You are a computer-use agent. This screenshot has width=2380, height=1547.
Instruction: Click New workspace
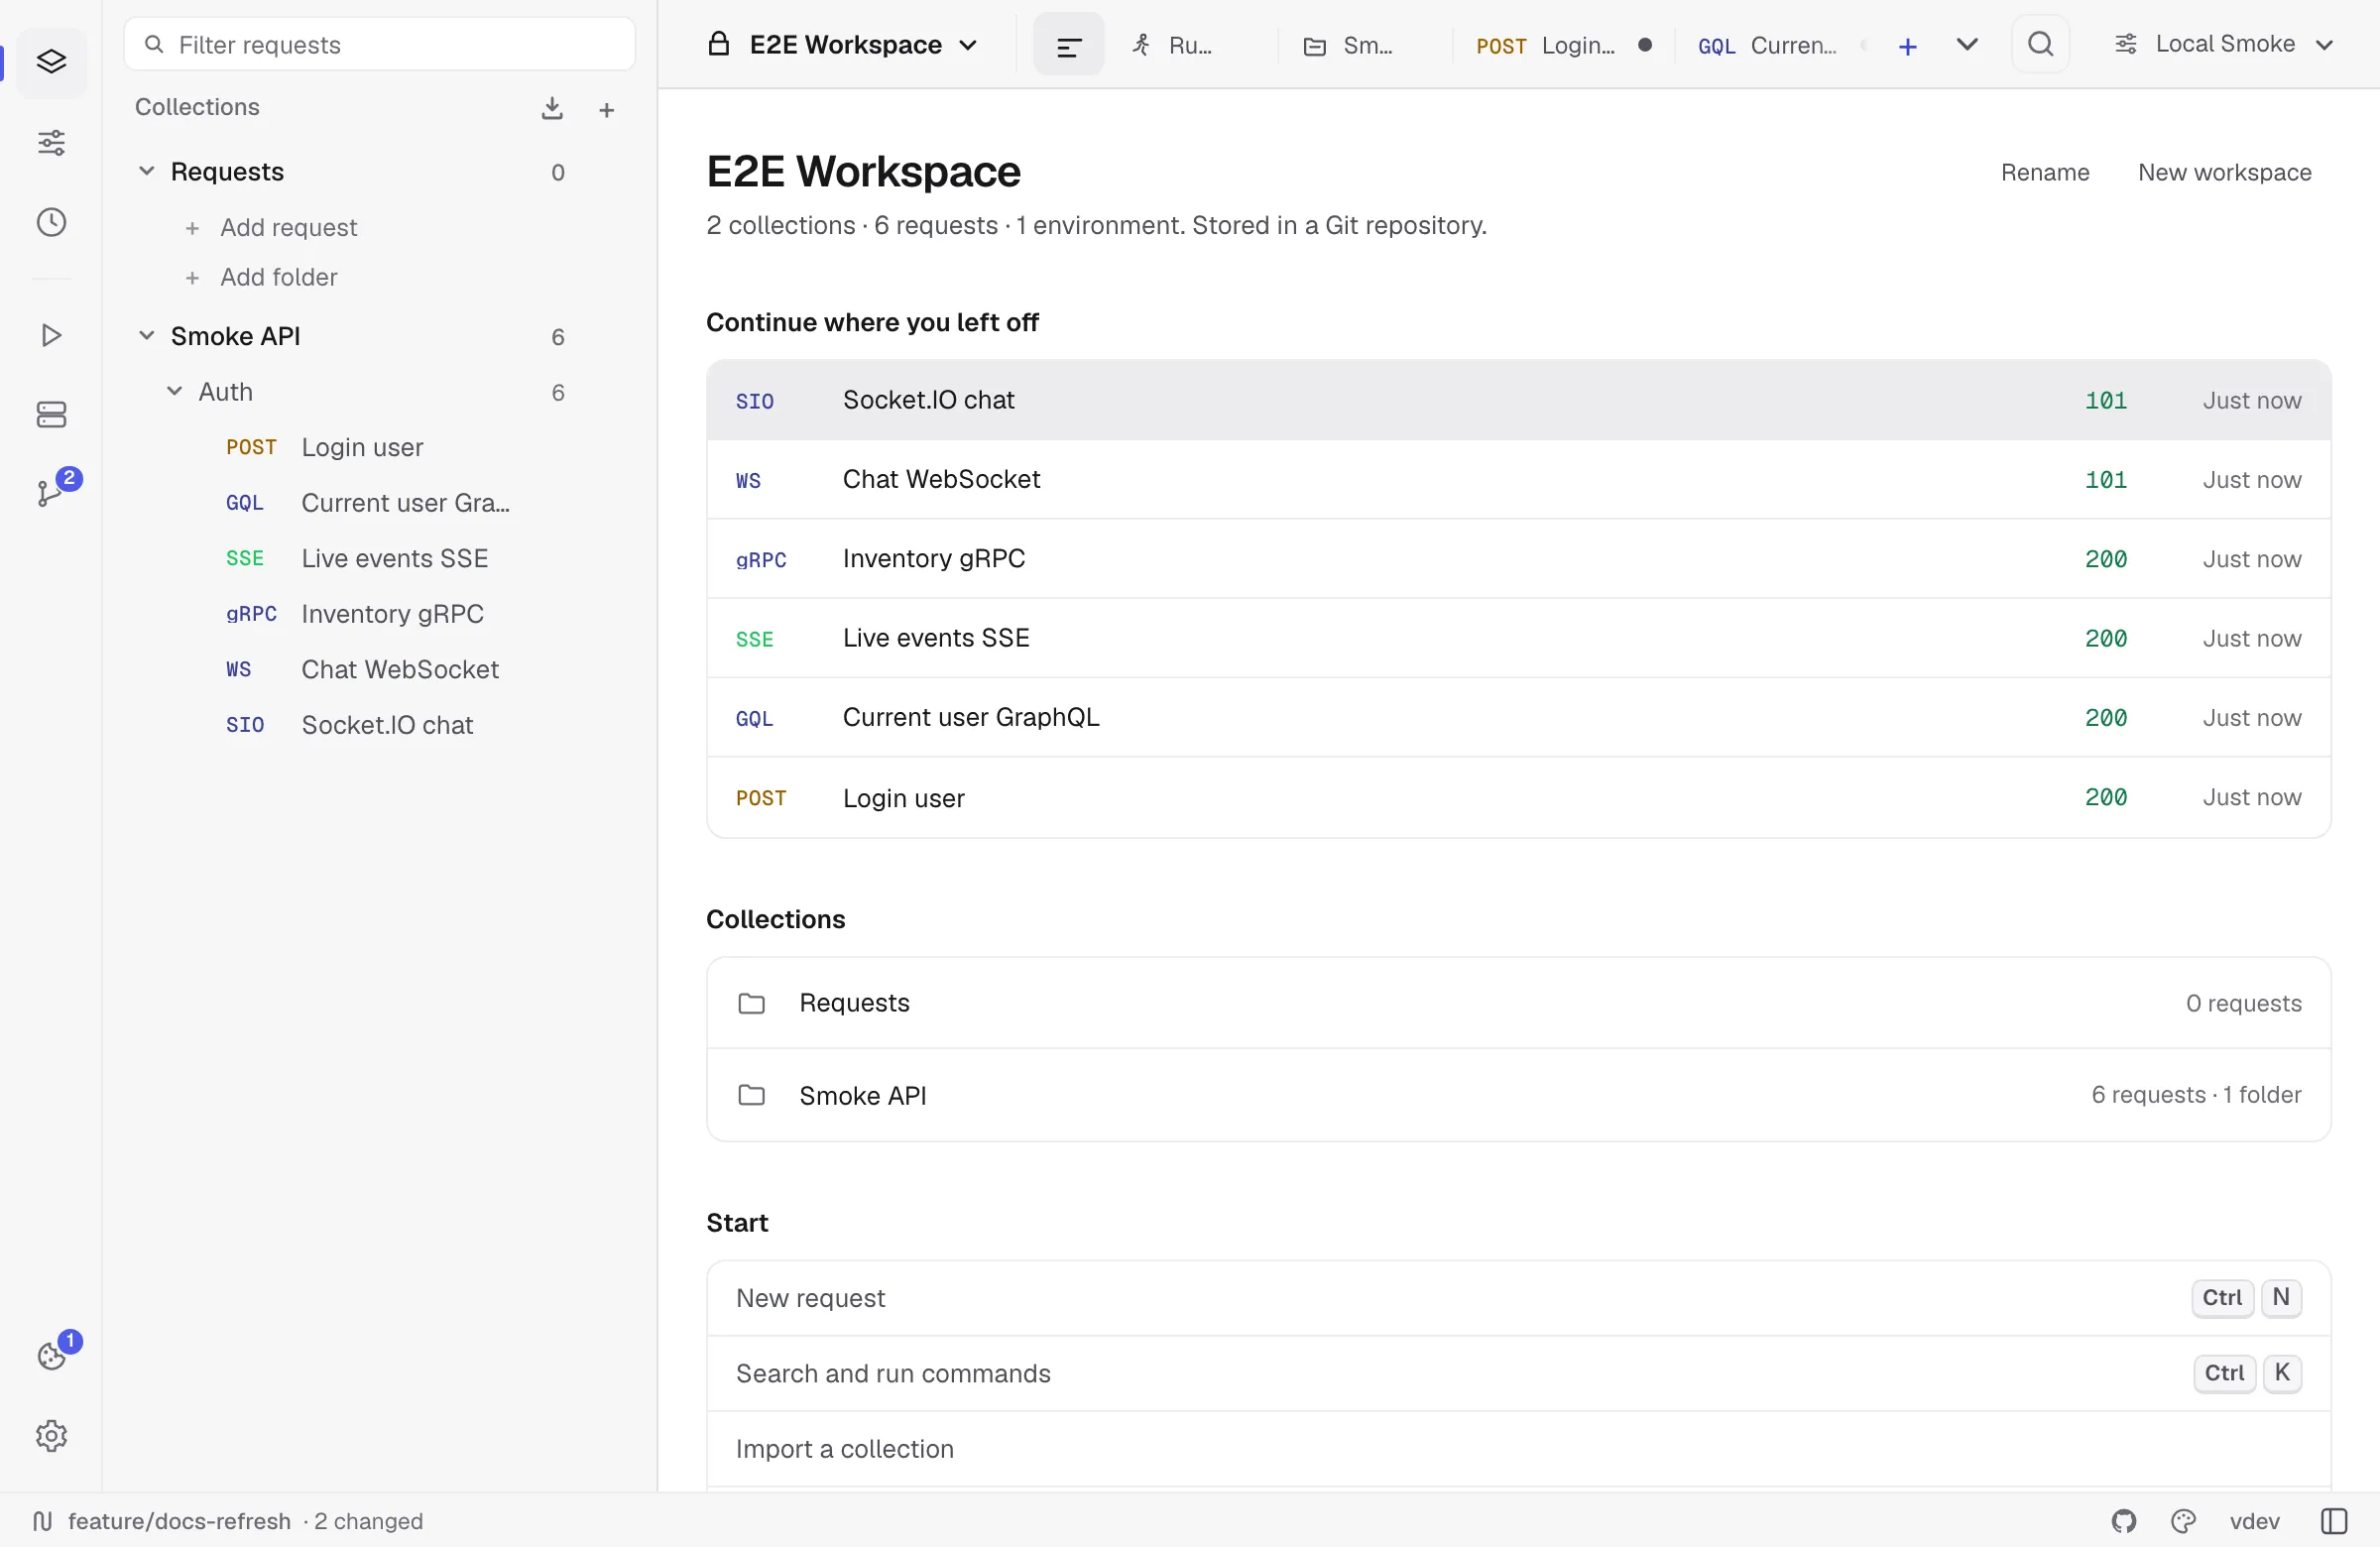2224,172
